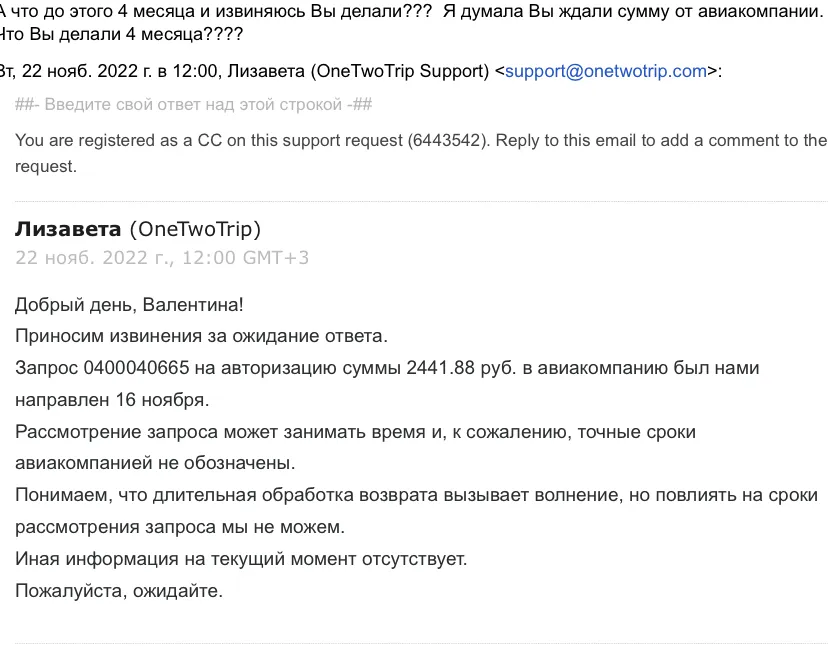Image resolution: width=828 pixels, height=646 pixels.
Task: Click the (OneTwoTrip) label beside Лизавета
Action: click(195, 229)
